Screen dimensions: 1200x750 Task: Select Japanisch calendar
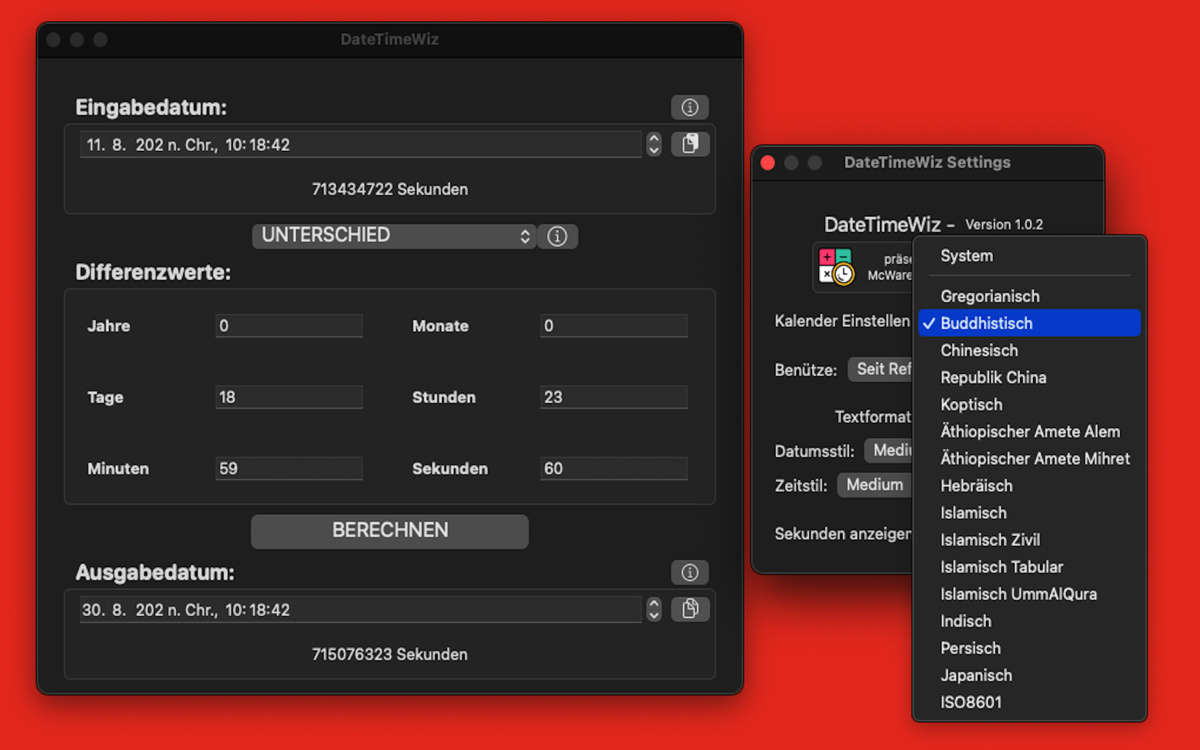[x=1029, y=674]
